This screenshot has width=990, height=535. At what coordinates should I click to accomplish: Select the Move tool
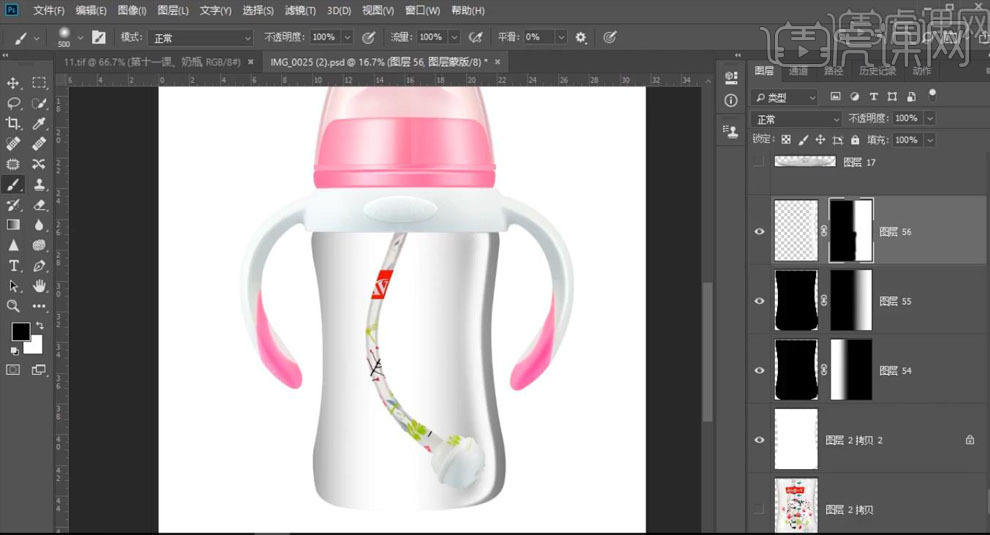tap(14, 83)
